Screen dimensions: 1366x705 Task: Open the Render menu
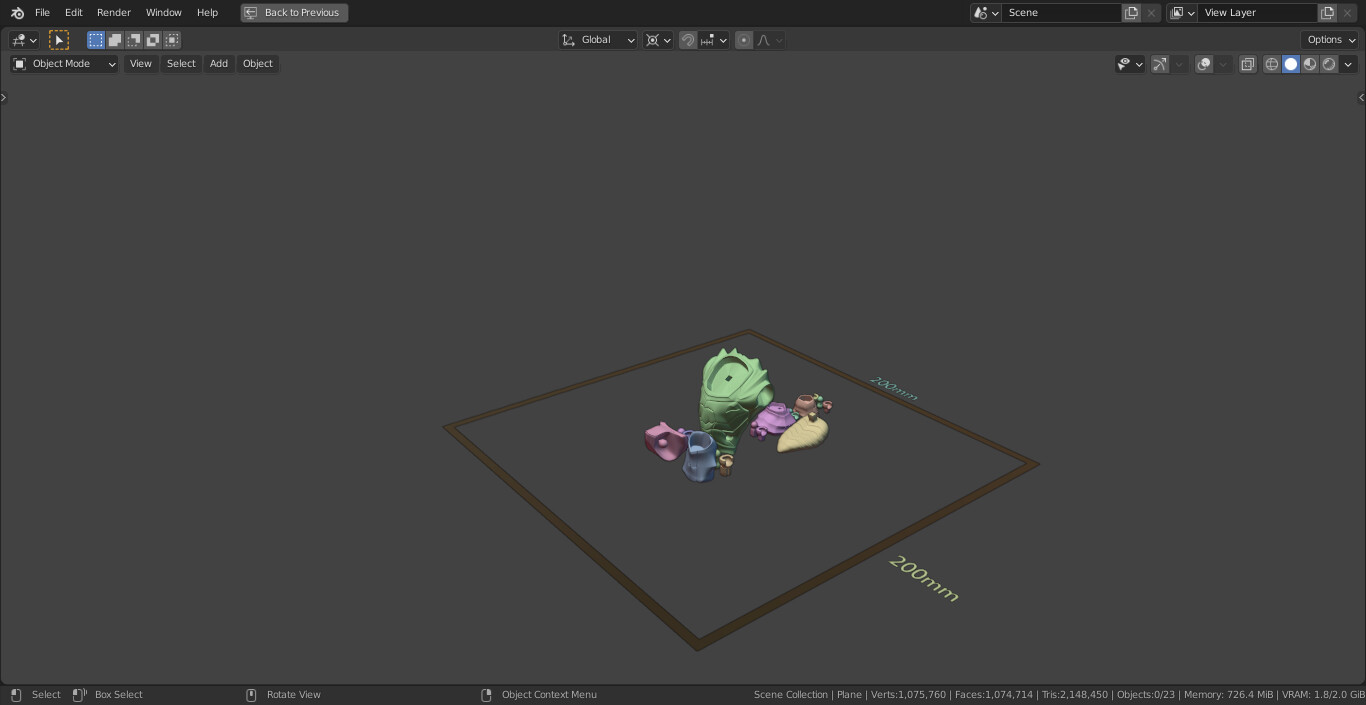click(x=113, y=13)
